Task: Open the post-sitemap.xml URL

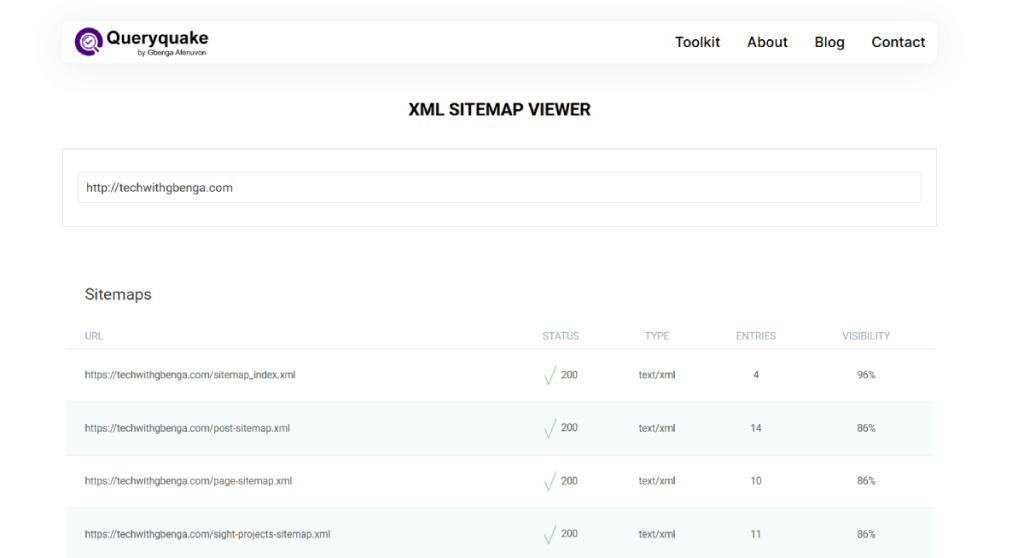Action: [187, 428]
